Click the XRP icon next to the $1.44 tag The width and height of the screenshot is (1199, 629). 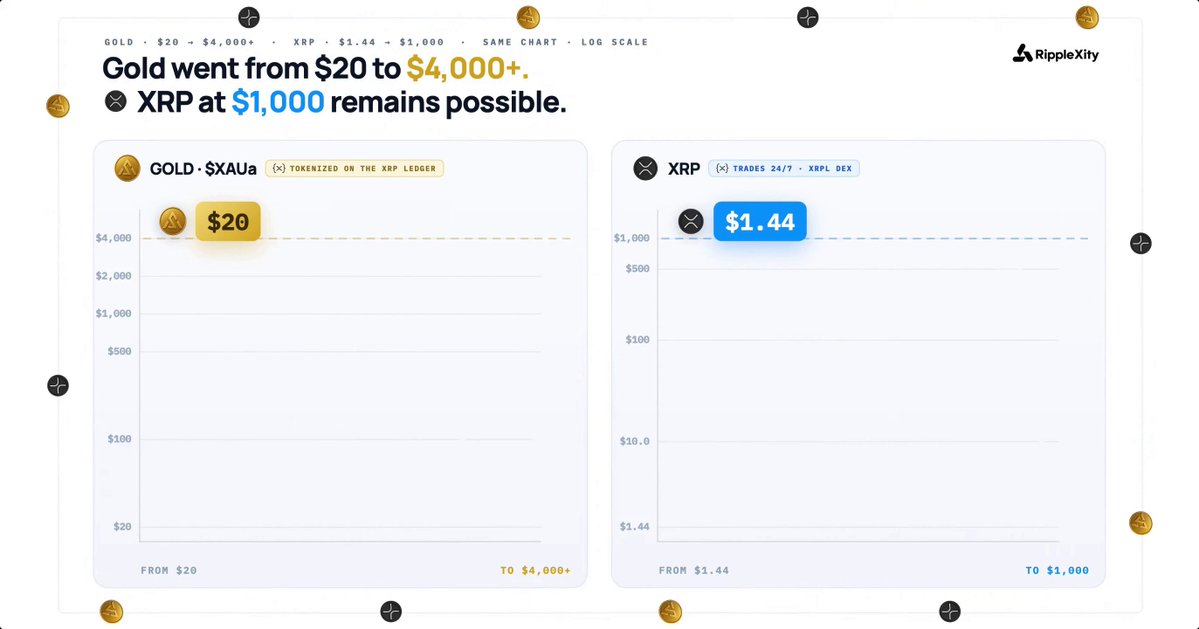(690, 222)
